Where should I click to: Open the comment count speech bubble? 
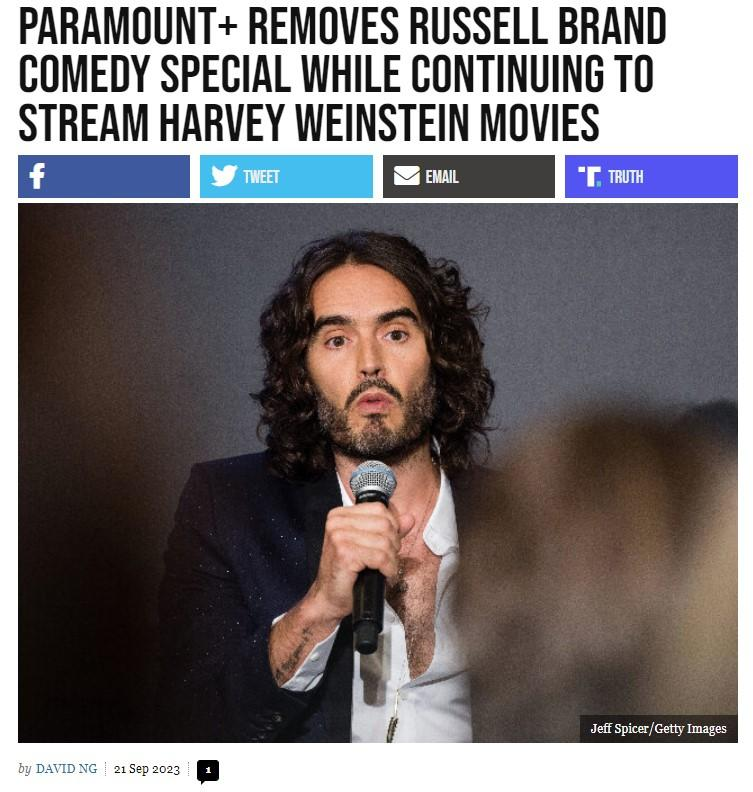click(208, 771)
